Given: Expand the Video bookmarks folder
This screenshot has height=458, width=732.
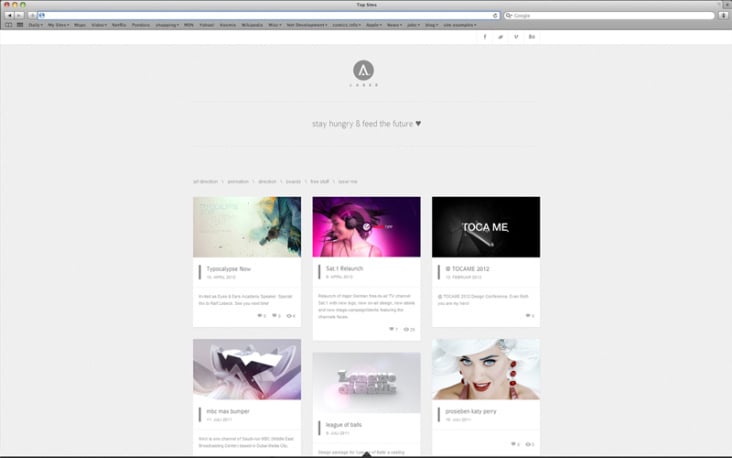Looking at the screenshot, I should pyautogui.click(x=99, y=25).
